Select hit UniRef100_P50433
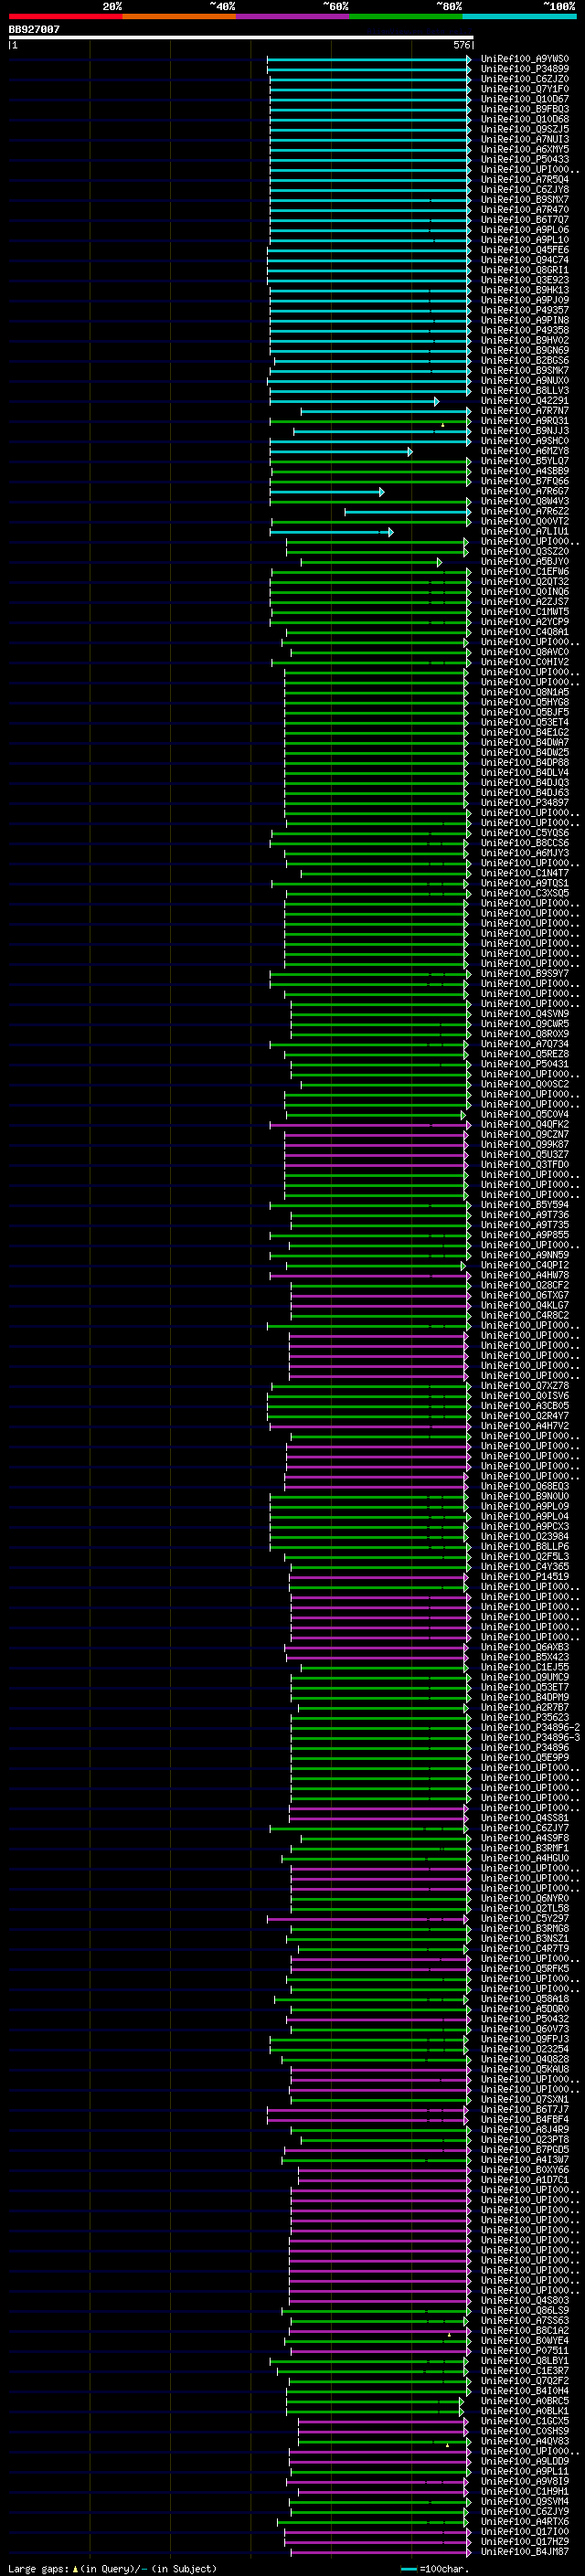Viewport: 585px width, 2576px height. pos(524,159)
